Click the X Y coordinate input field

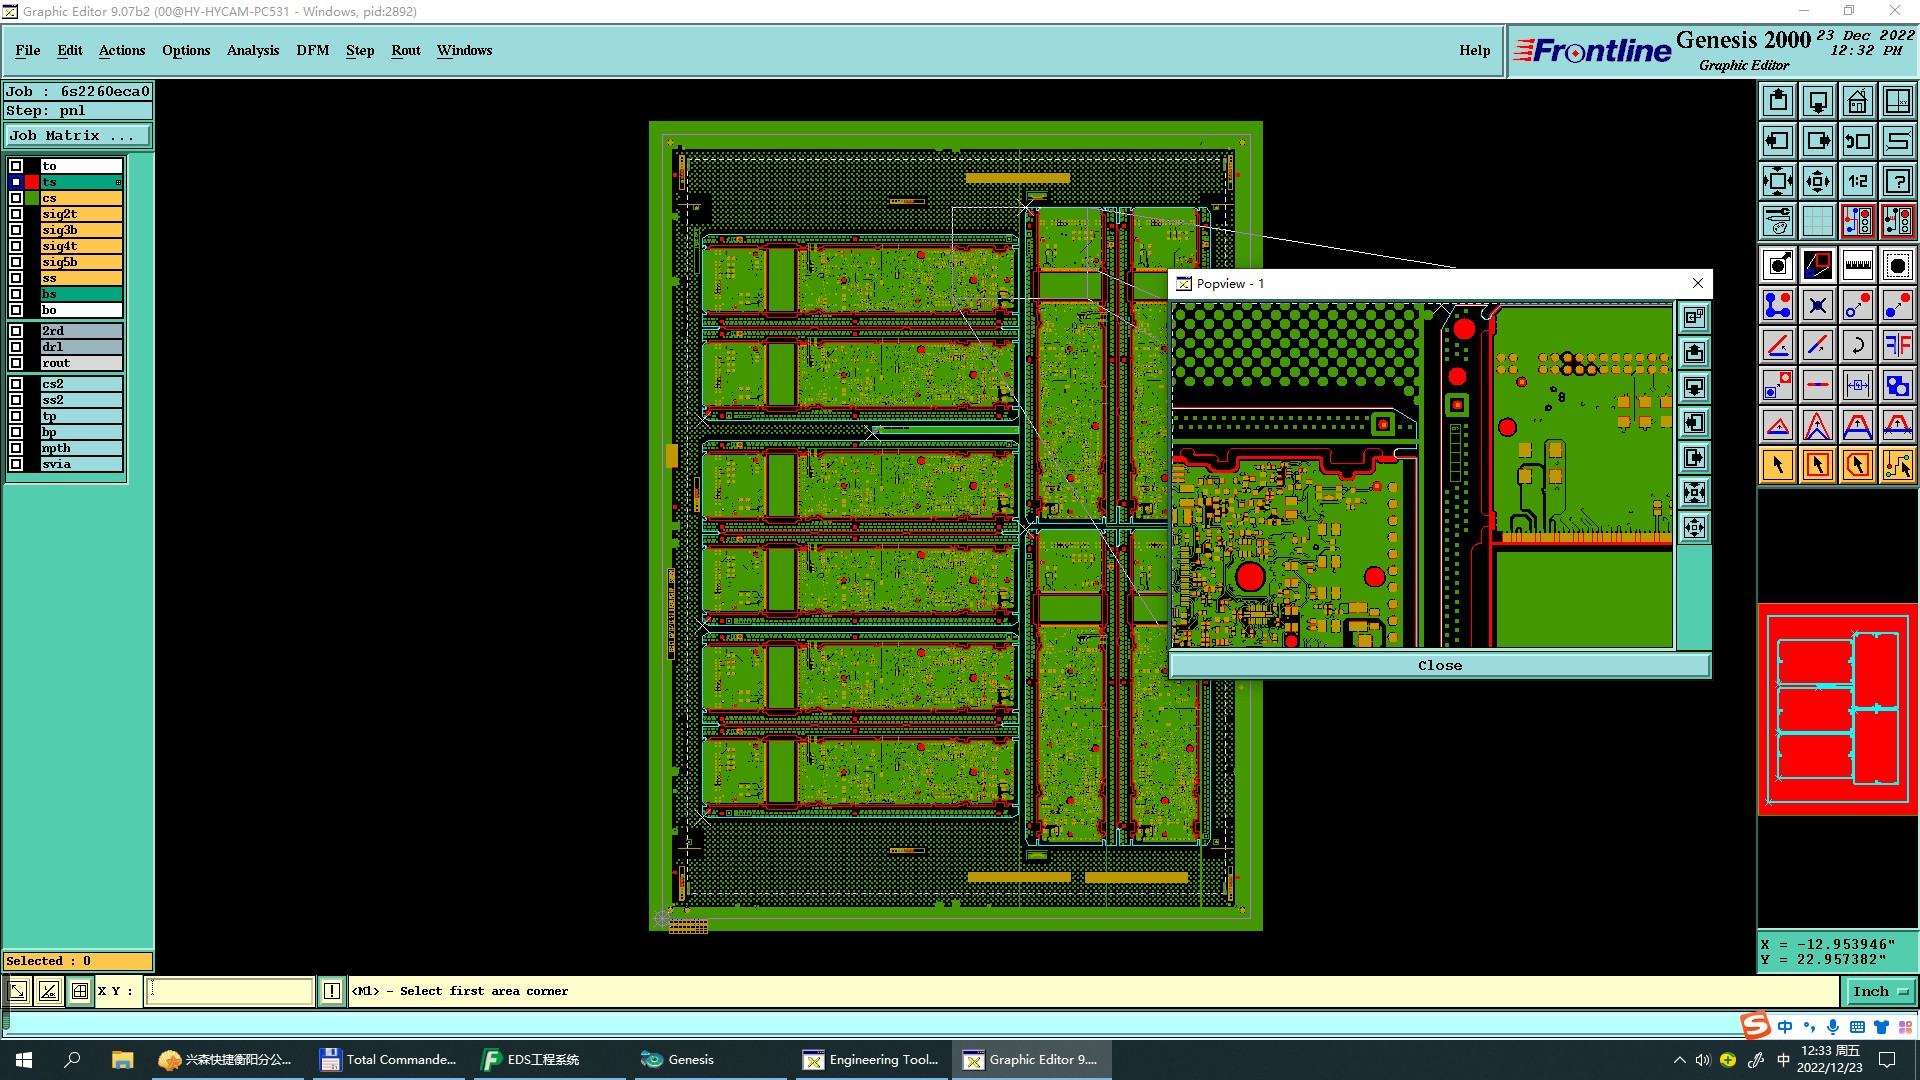pos(230,991)
